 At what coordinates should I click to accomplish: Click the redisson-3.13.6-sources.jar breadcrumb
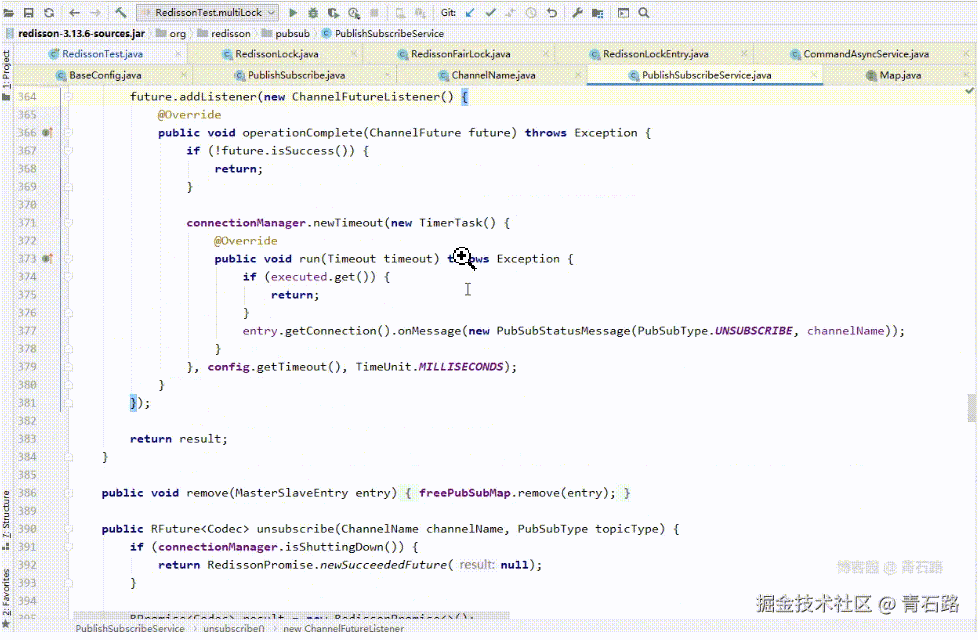(x=81, y=34)
